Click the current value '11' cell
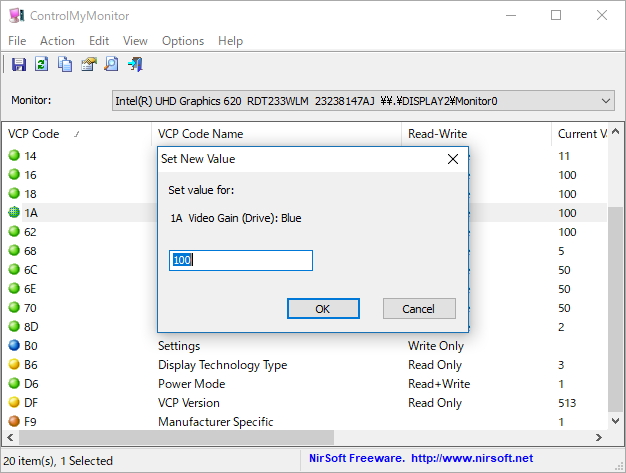The height and width of the screenshot is (473, 626). point(564,156)
